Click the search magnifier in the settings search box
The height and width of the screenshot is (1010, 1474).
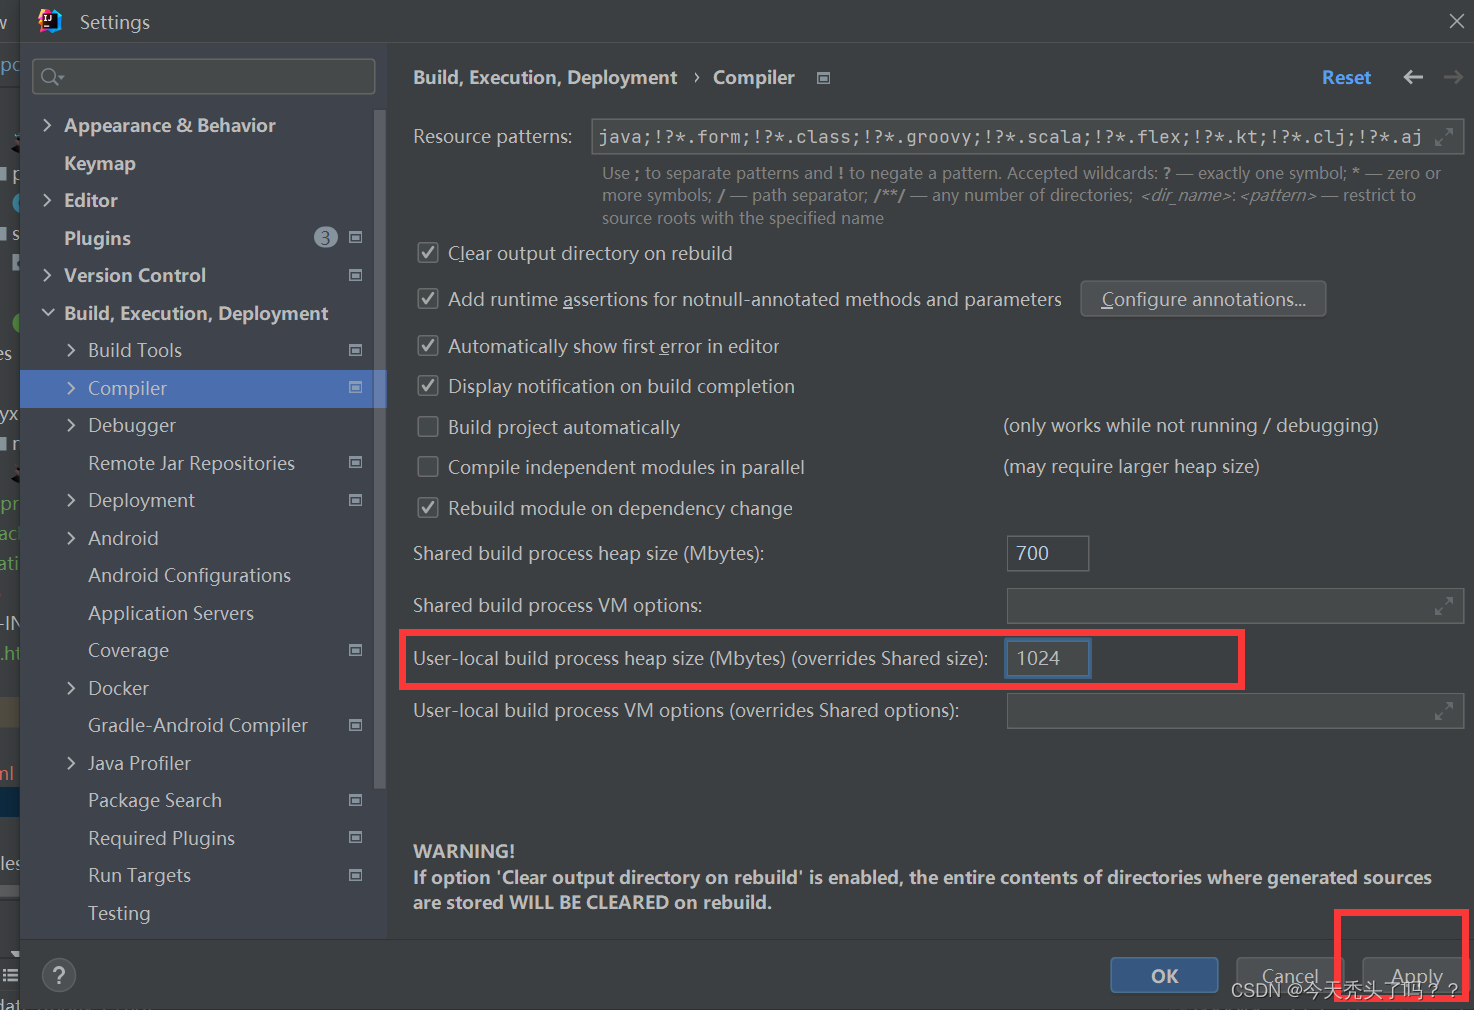pyautogui.click(x=50, y=76)
